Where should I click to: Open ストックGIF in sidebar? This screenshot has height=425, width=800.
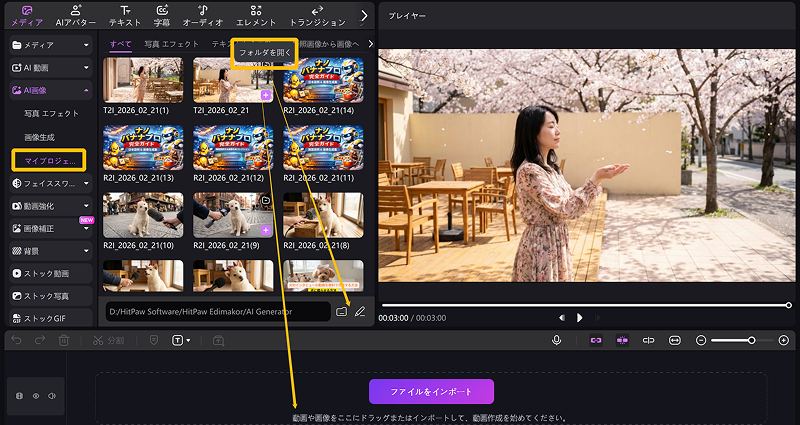(x=51, y=319)
